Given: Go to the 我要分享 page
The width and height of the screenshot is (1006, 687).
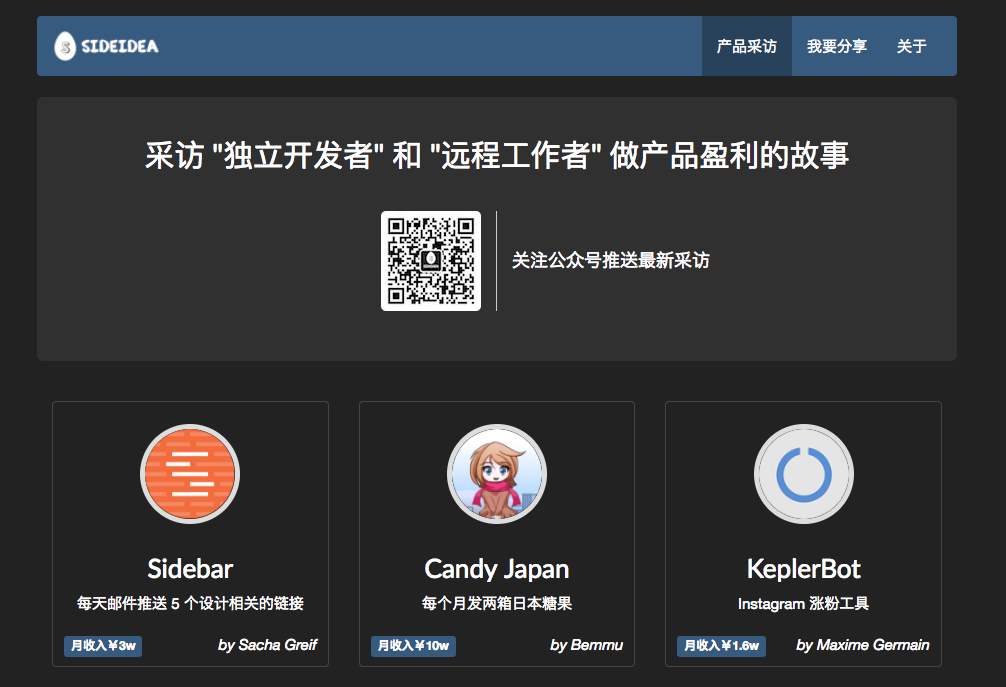Looking at the screenshot, I should click(x=837, y=46).
